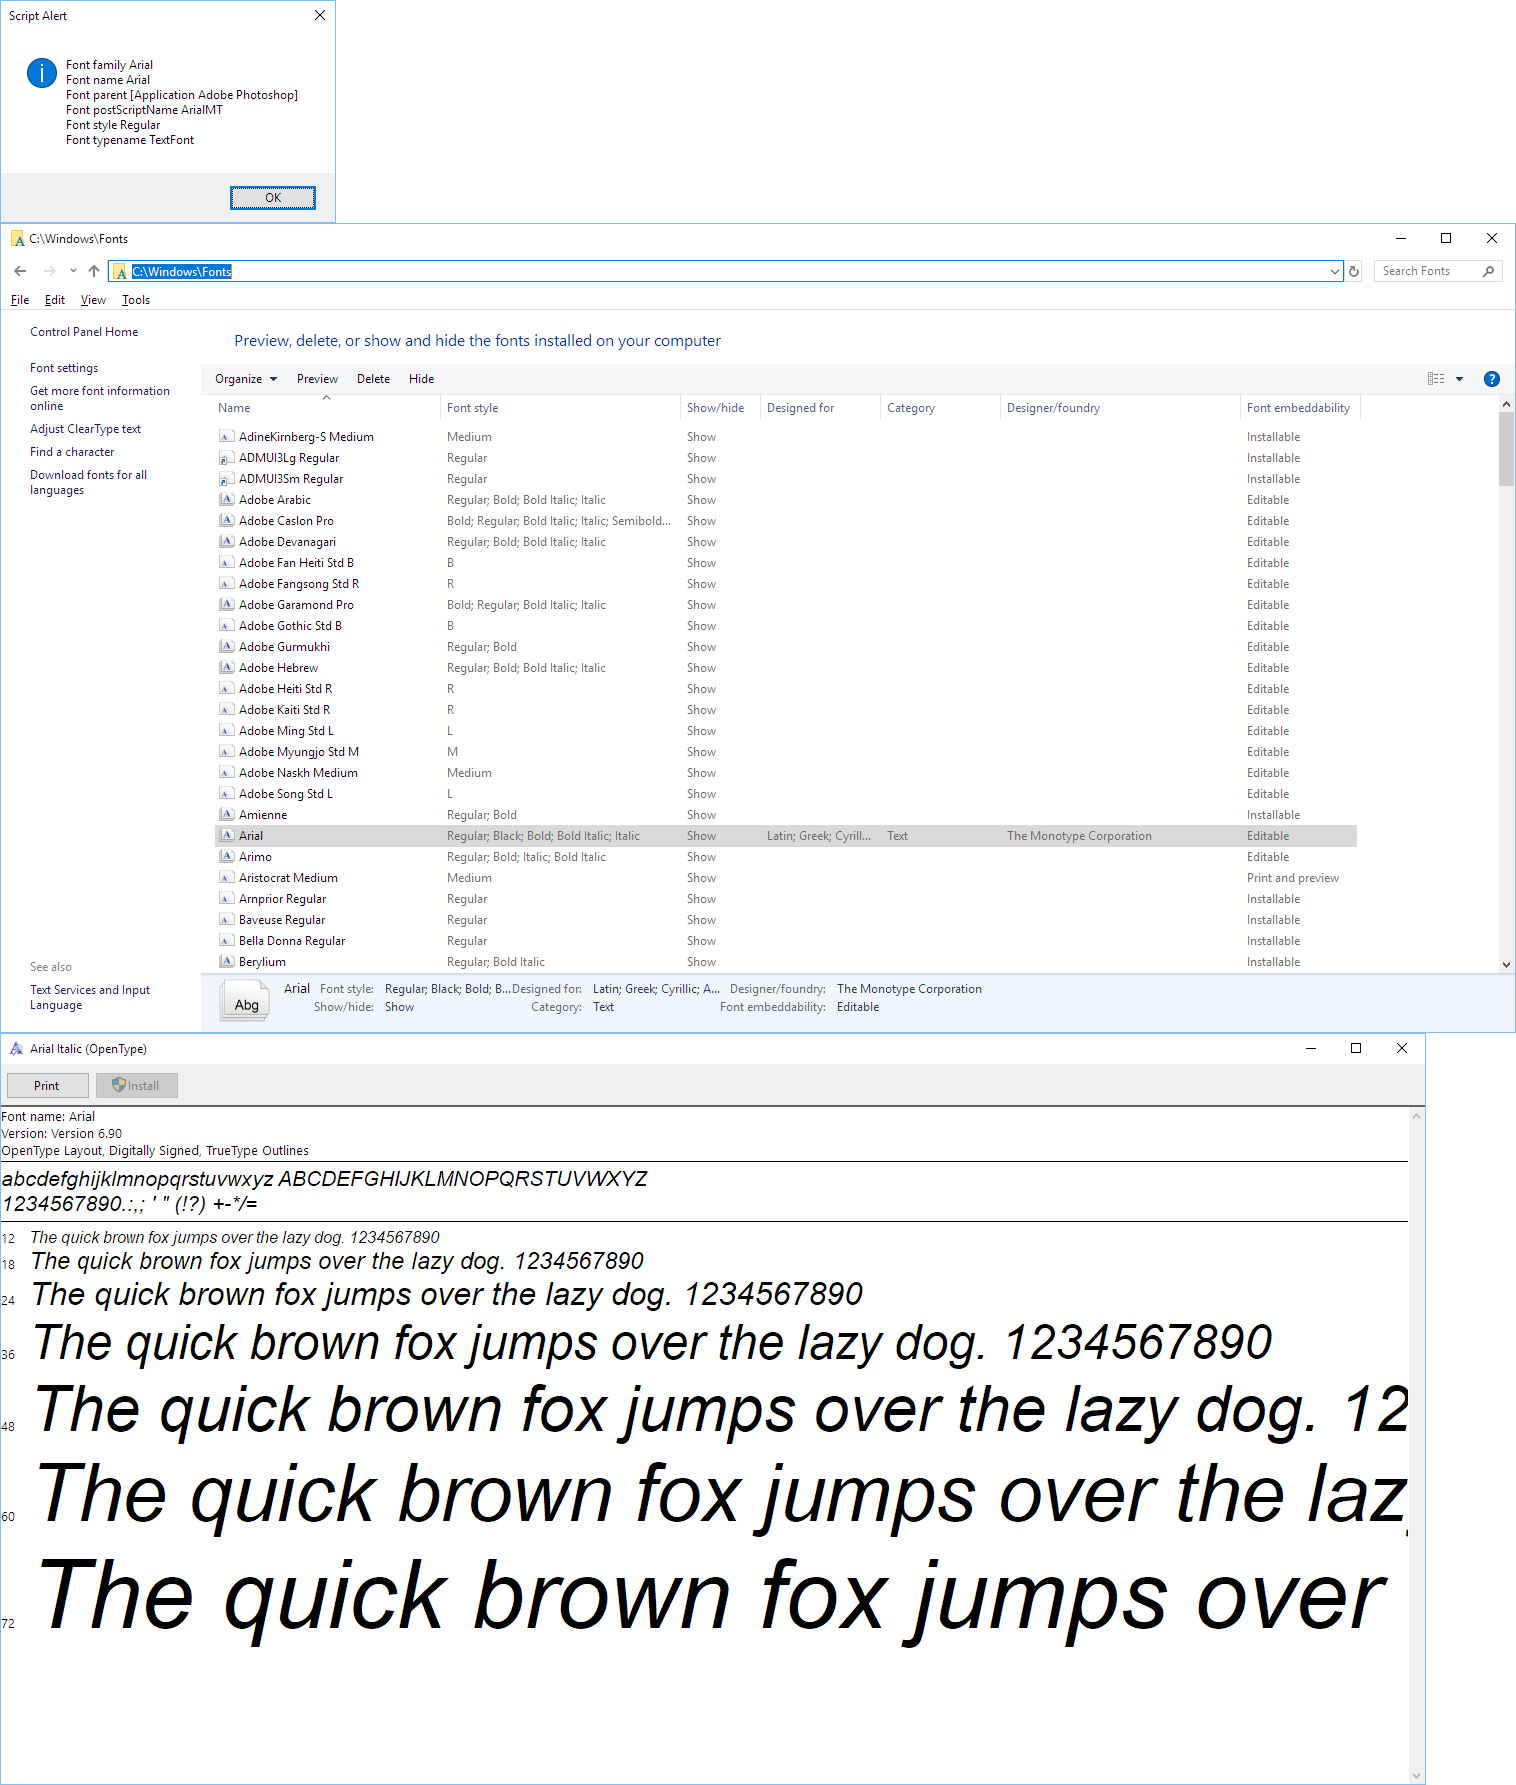Image resolution: width=1516 pixels, height=1785 pixels.
Task: Go back in Fonts window
Action: click(x=20, y=271)
